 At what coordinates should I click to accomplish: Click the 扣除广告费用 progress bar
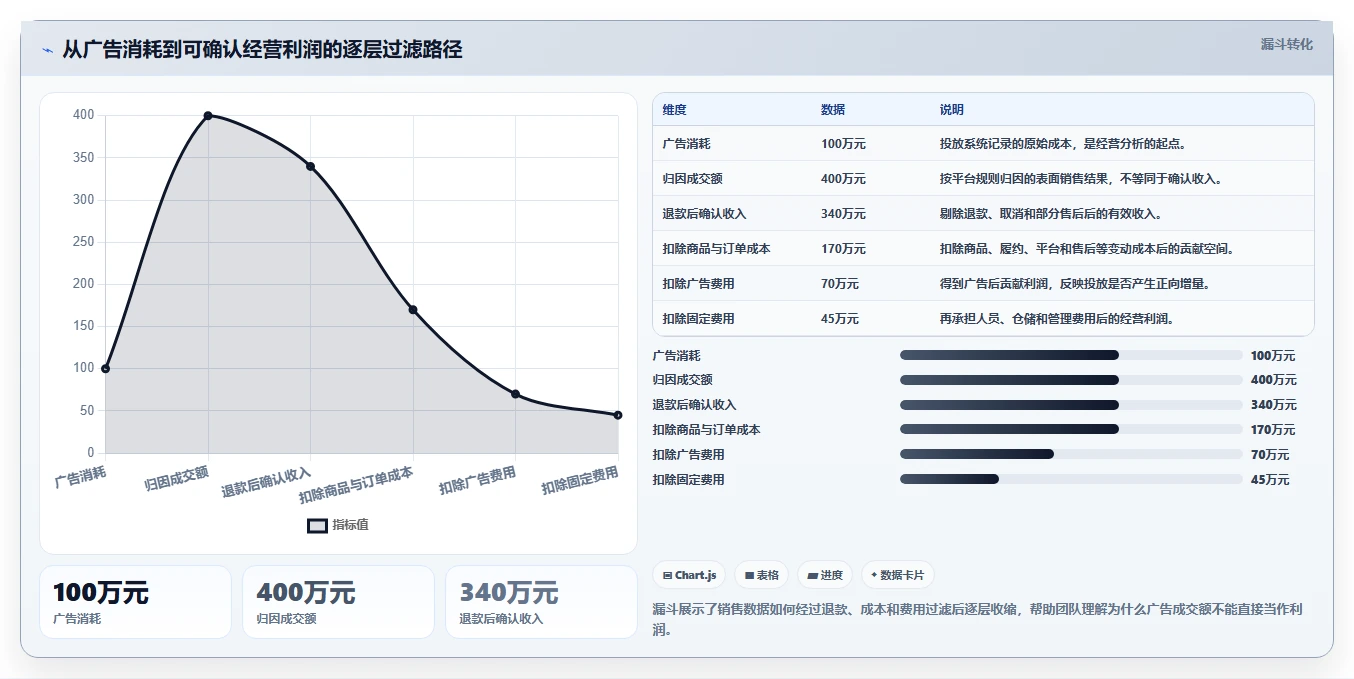[1071, 454]
